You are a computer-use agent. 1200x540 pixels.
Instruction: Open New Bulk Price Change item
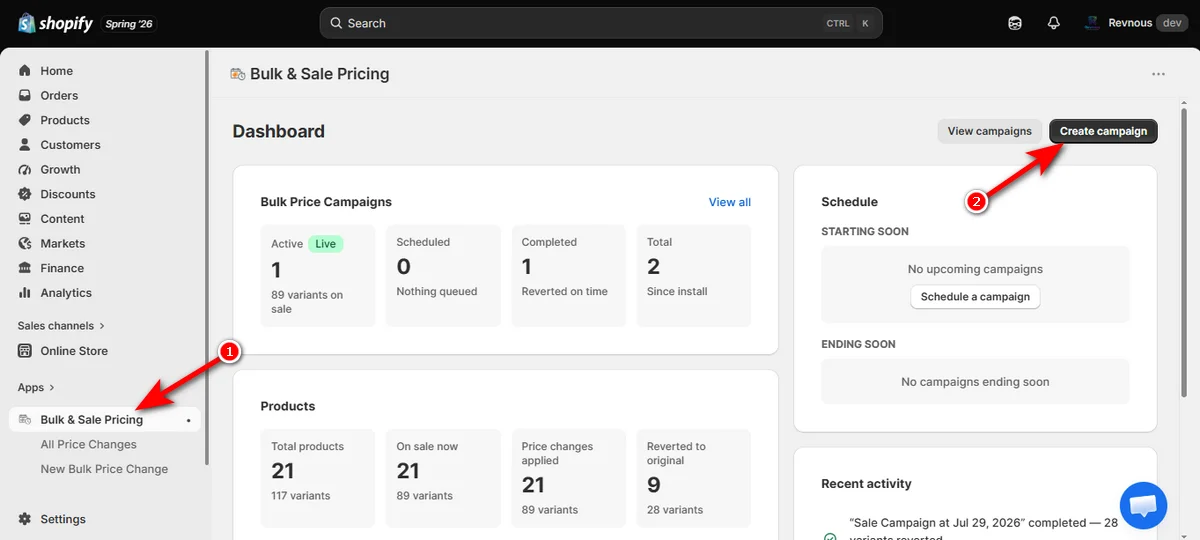click(104, 469)
